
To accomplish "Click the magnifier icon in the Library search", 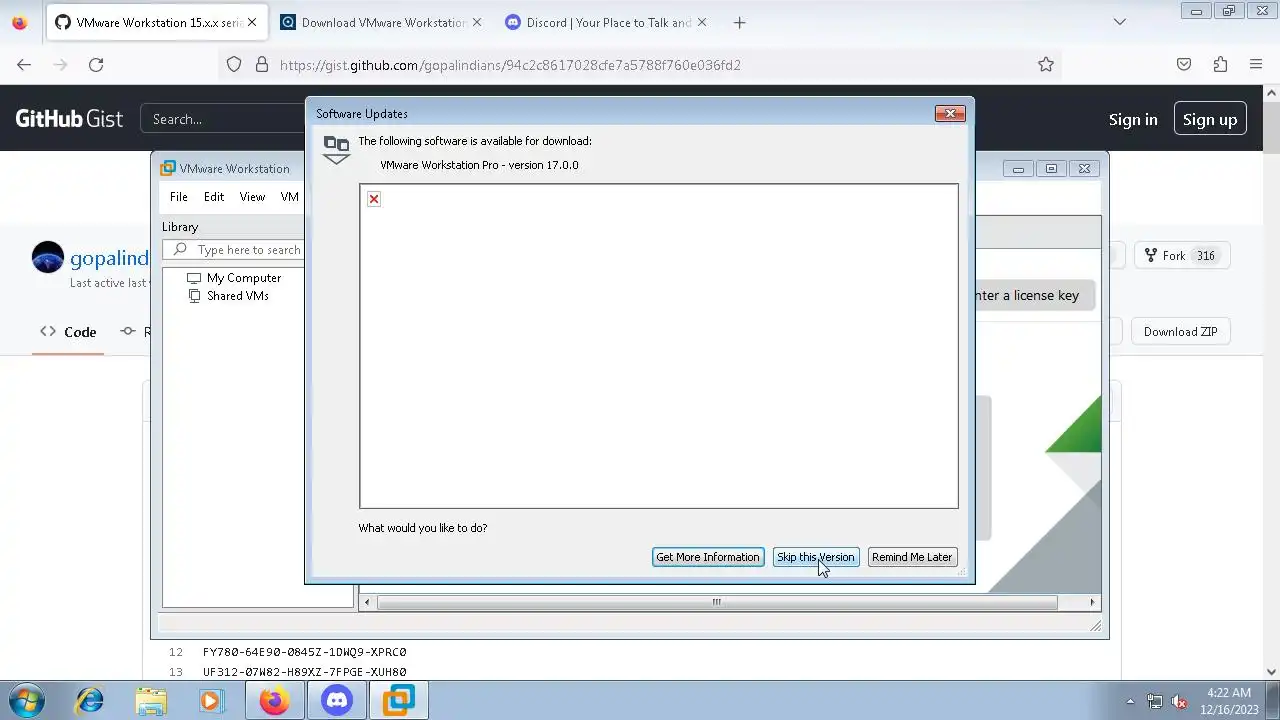I will pyautogui.click(x=180, y=250).
